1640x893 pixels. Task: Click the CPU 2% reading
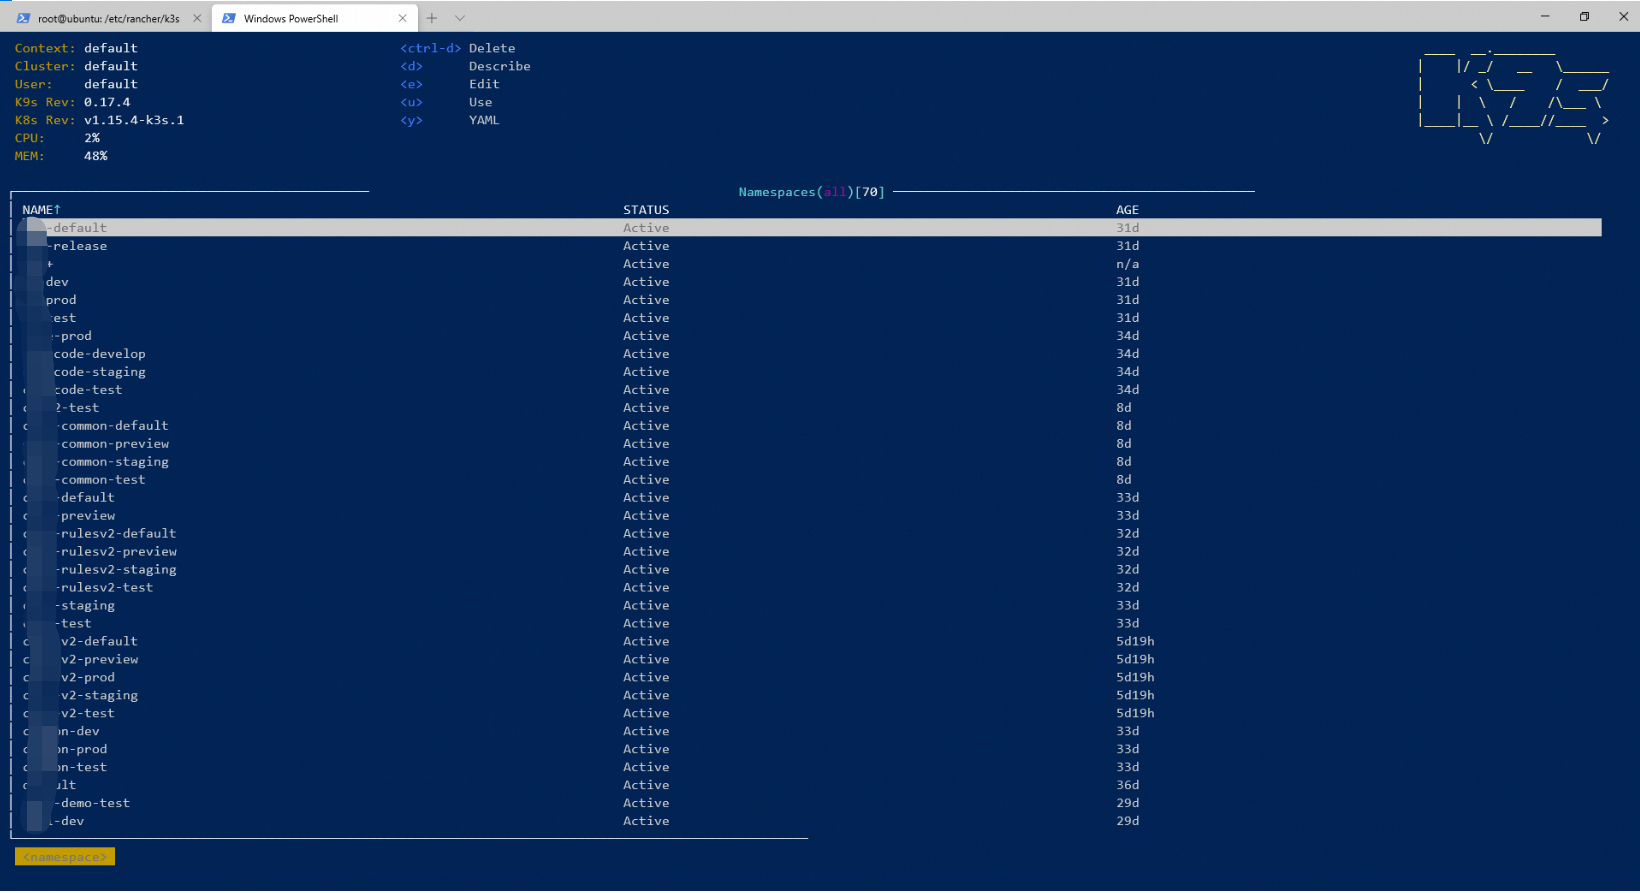92,138
